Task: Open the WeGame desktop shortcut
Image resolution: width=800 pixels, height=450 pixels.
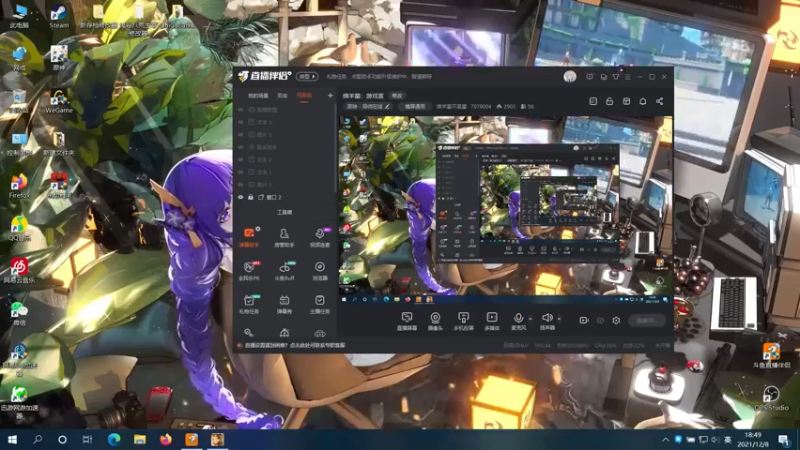Action: click(59, 102)
